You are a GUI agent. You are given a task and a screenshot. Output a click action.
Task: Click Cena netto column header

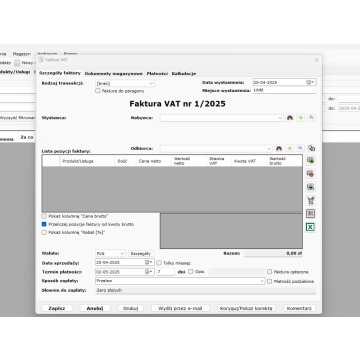coord(153,161)
